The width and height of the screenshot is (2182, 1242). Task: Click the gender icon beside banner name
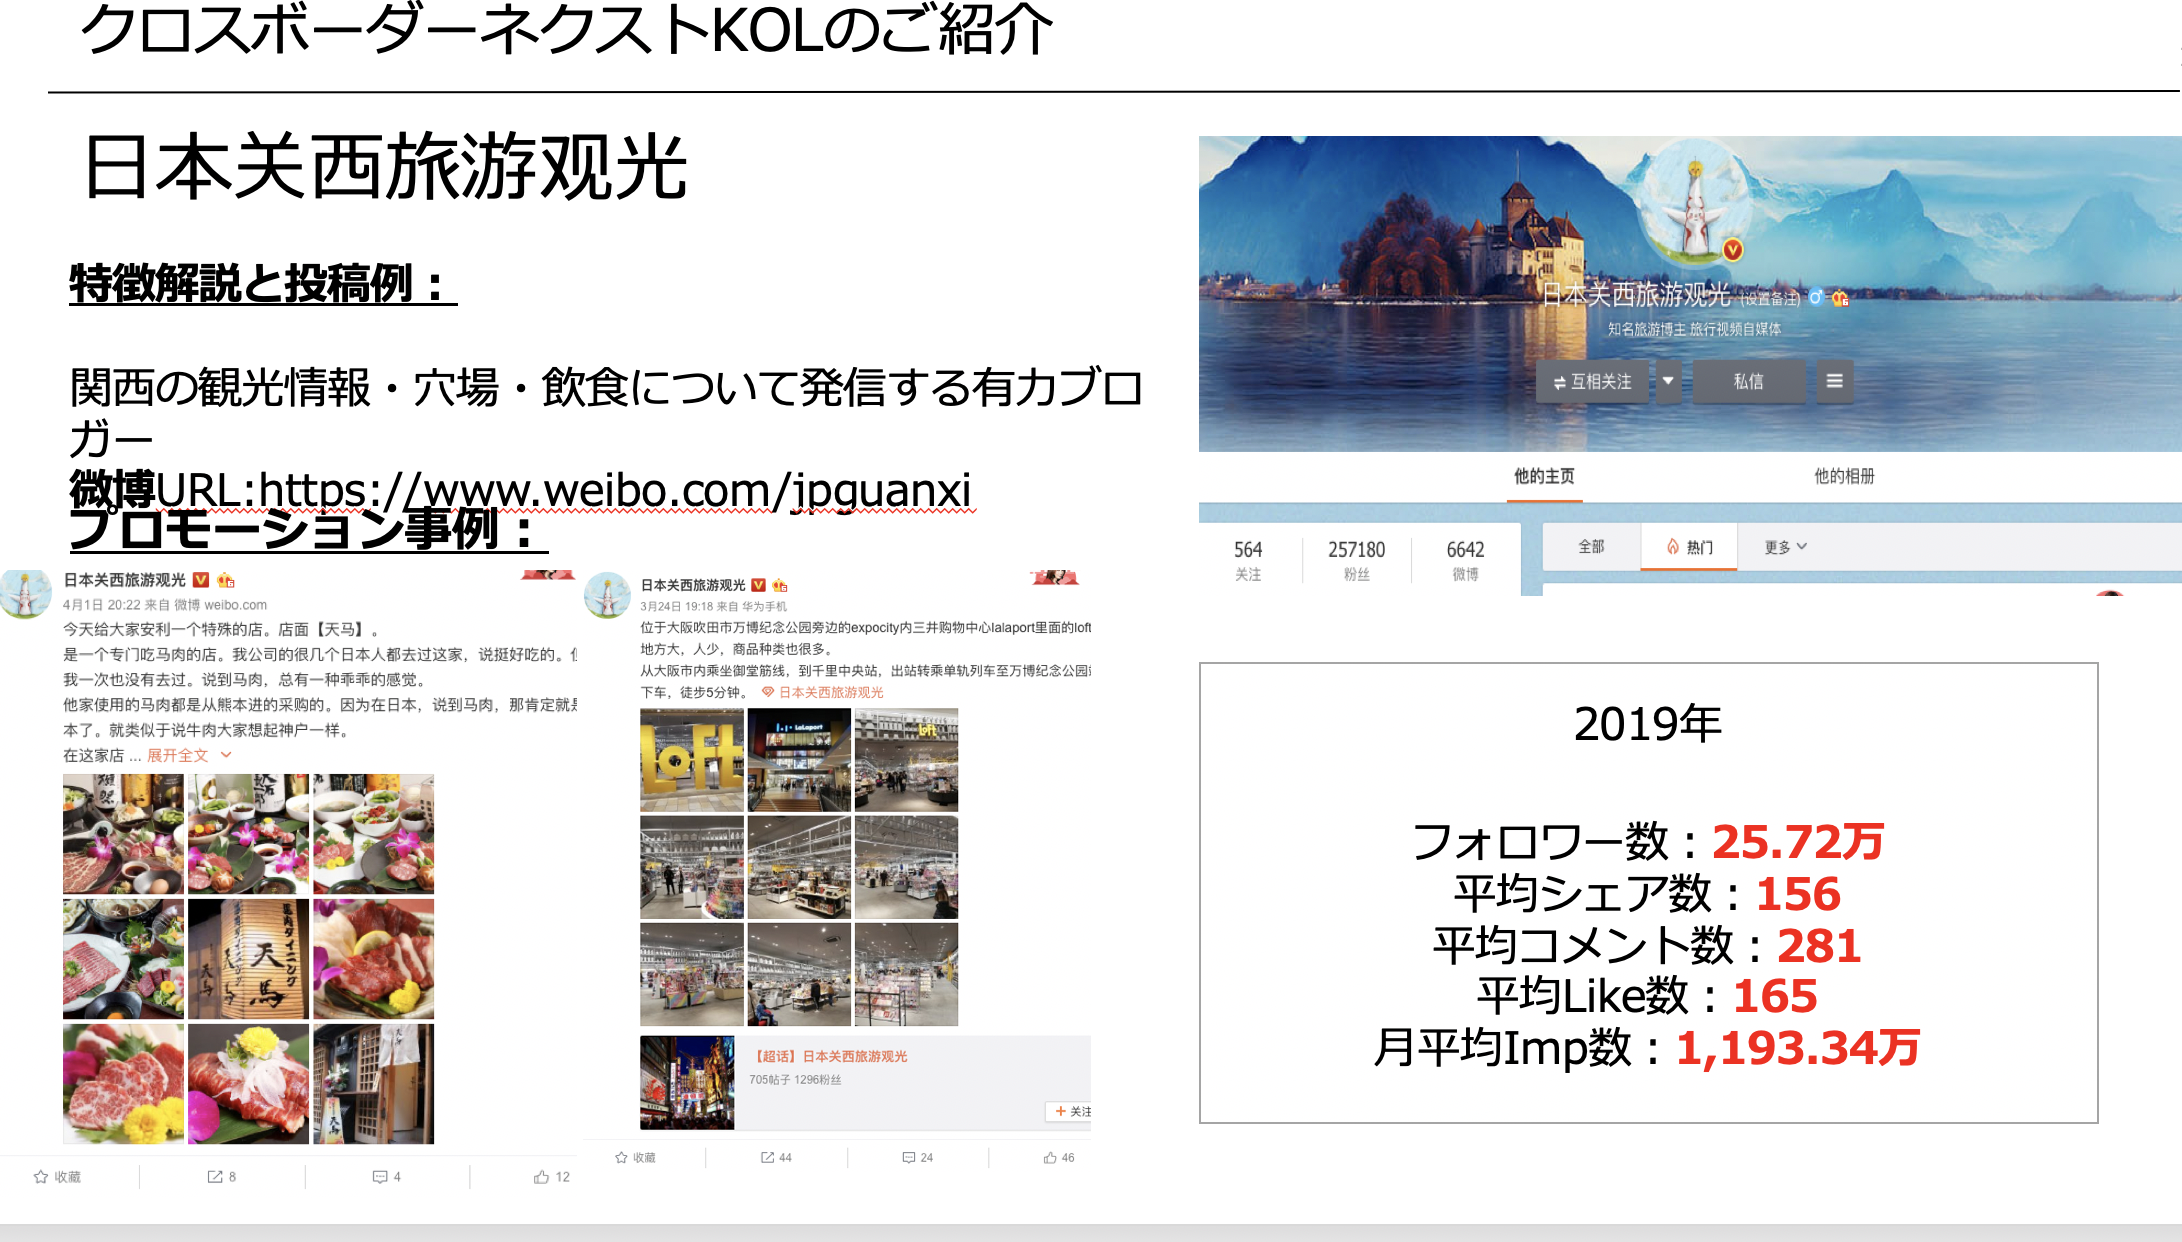point(1816,297)
